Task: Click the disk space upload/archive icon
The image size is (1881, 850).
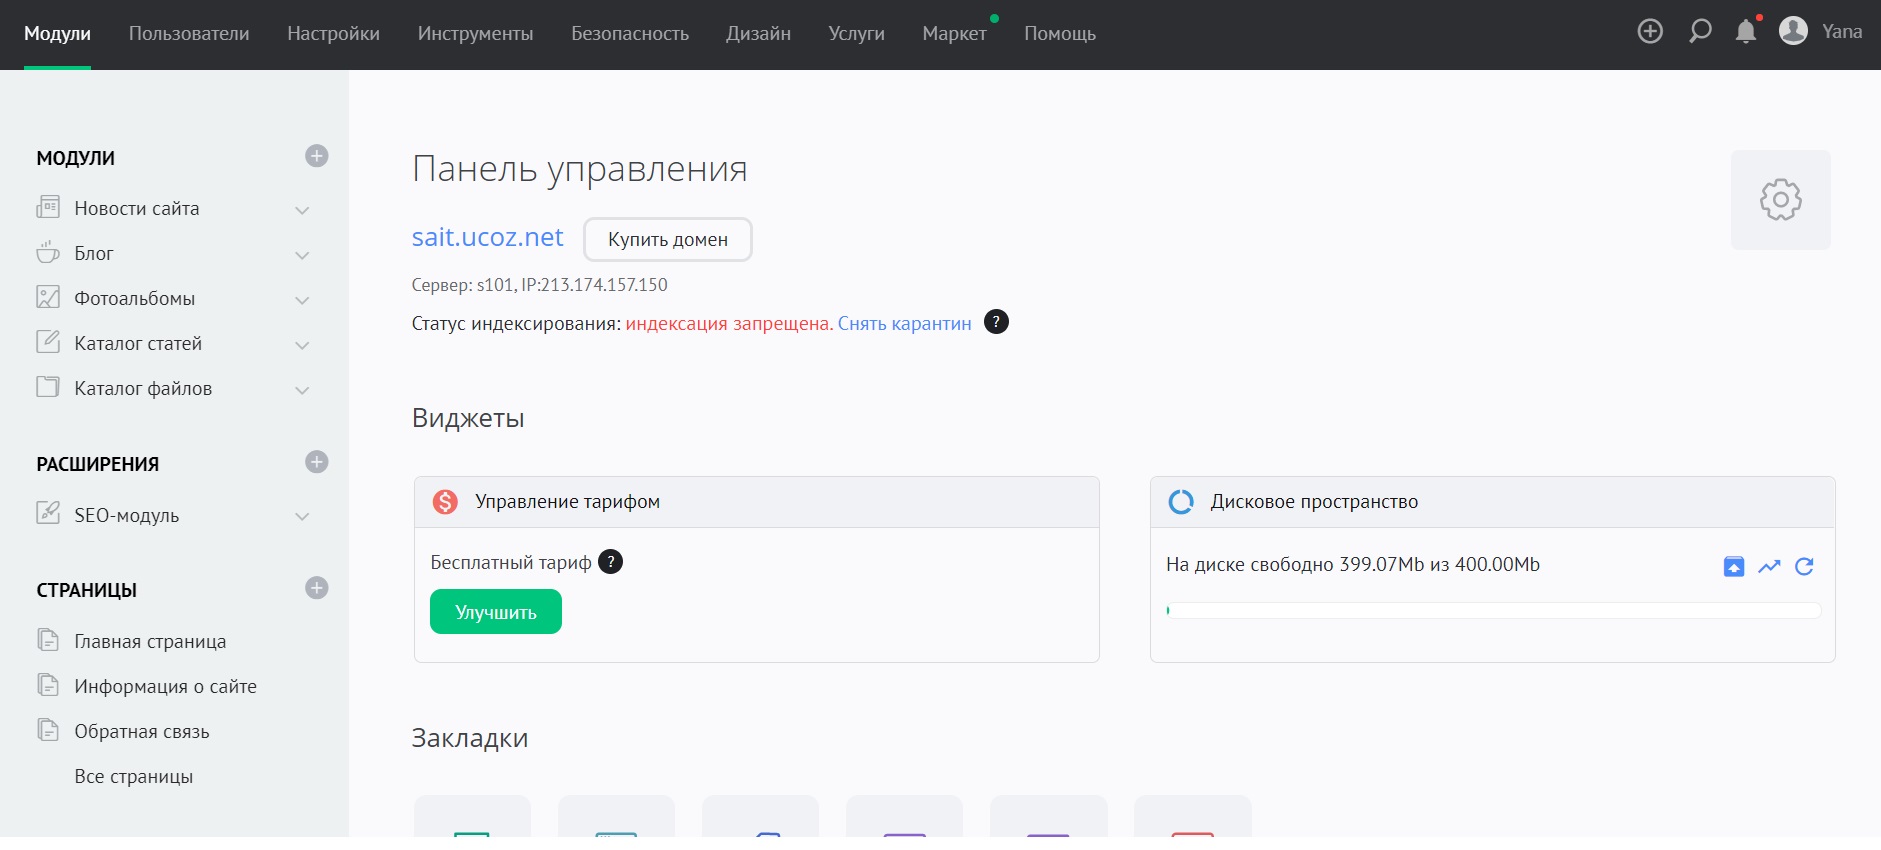Action: 1734,567
